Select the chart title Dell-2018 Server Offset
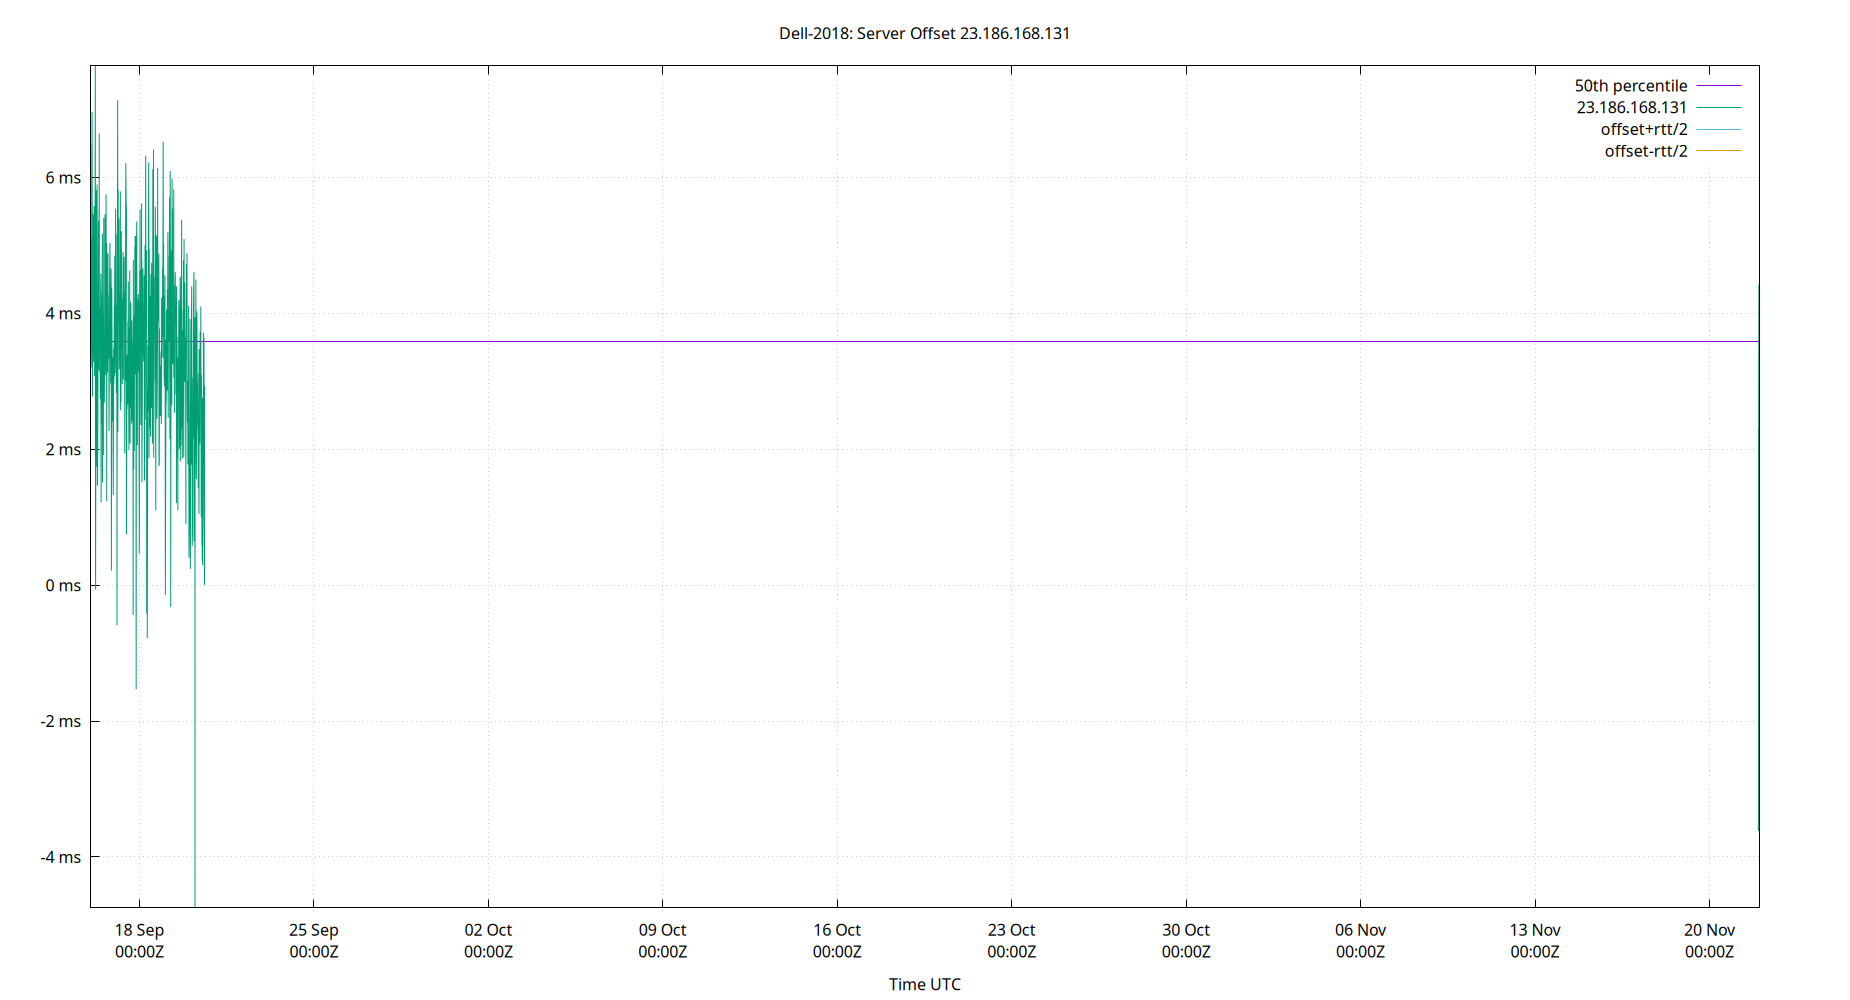The height and width of the screenshot is (1000, 1850). (925, 33)
